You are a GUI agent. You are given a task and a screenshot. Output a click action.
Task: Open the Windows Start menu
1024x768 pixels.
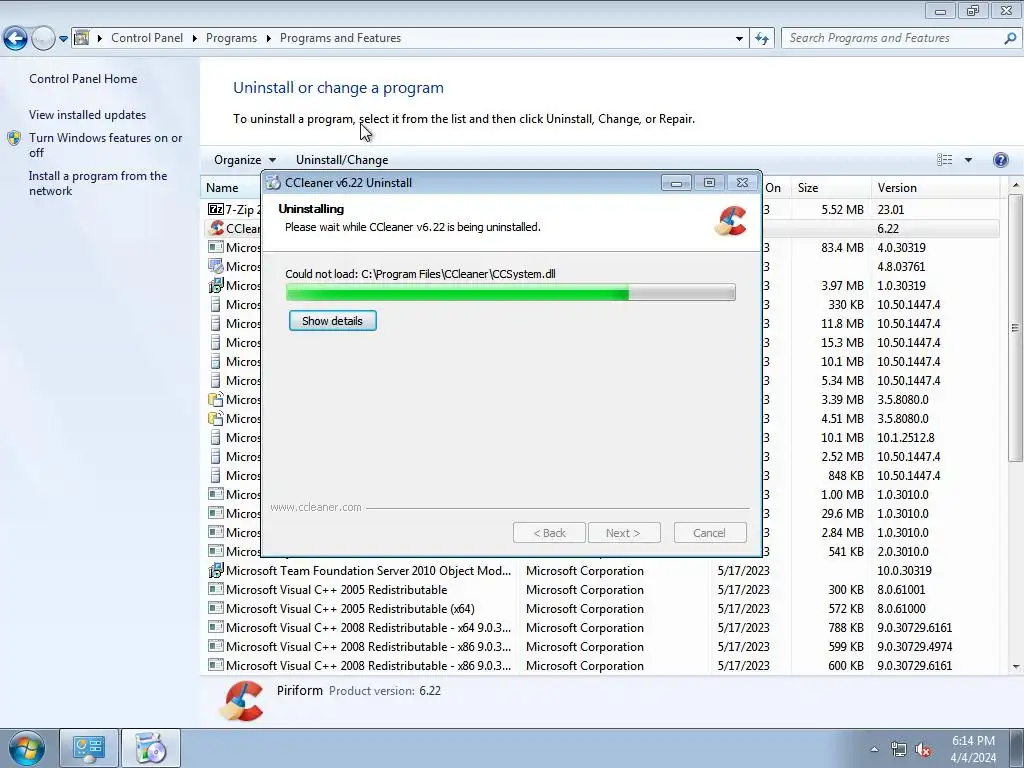tap(27, 749)
